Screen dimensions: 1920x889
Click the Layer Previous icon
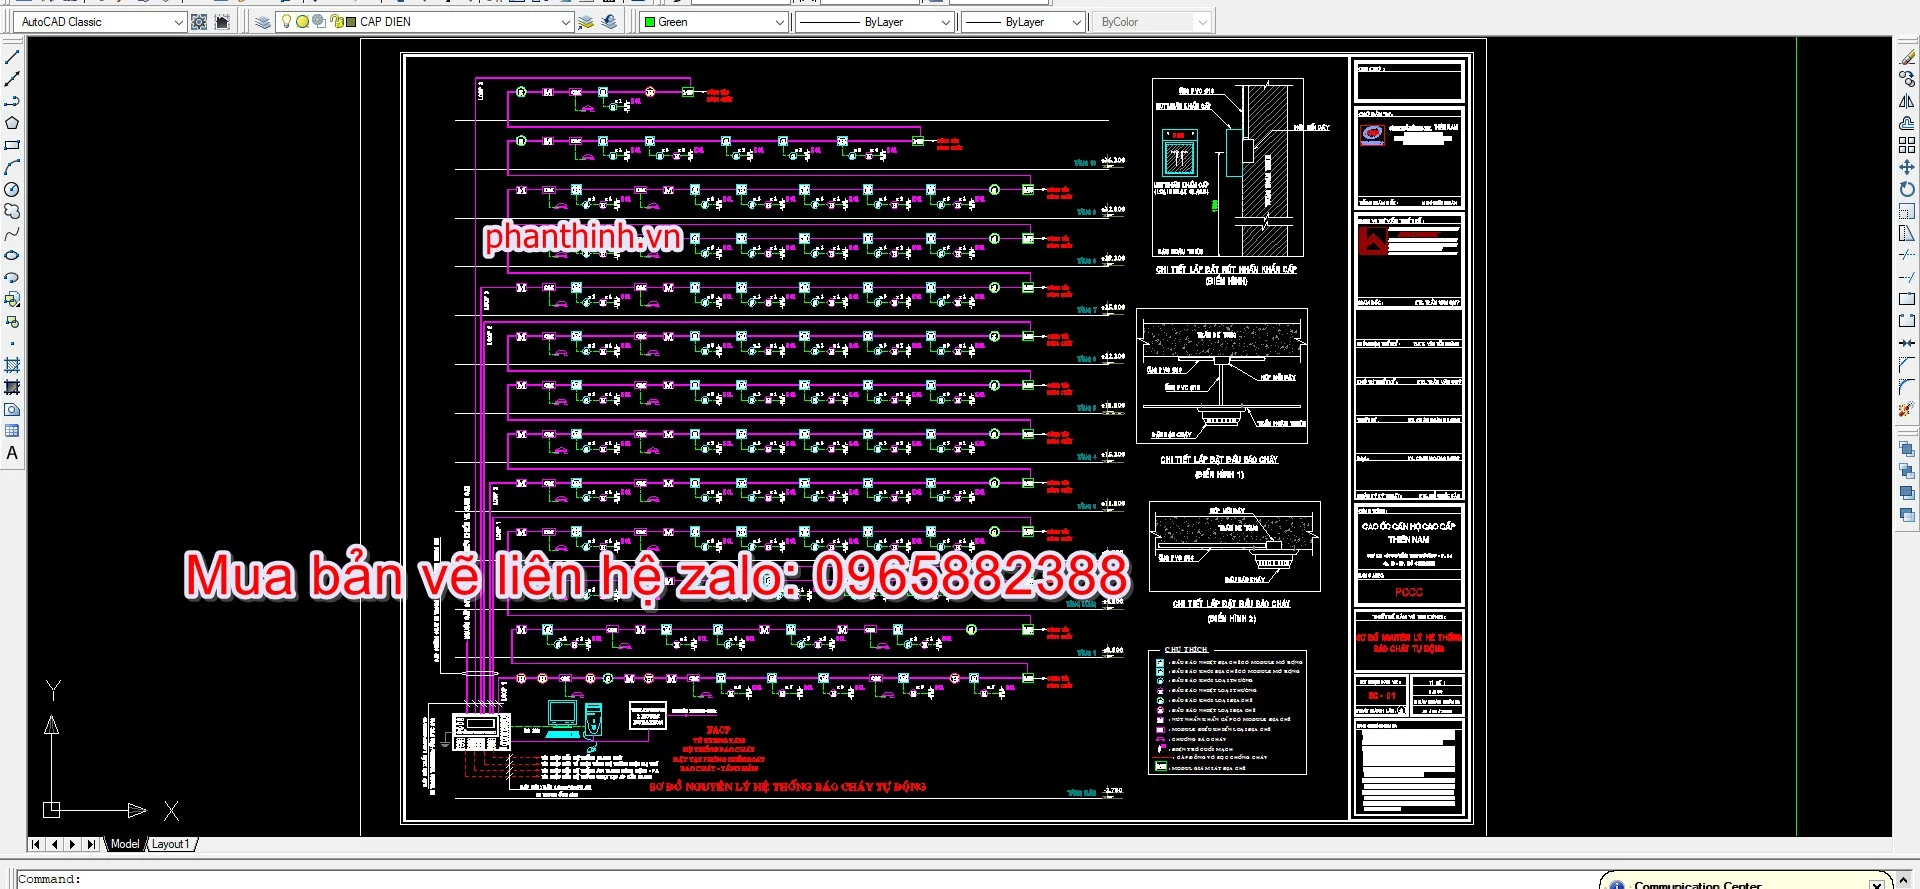click(609, 21)
